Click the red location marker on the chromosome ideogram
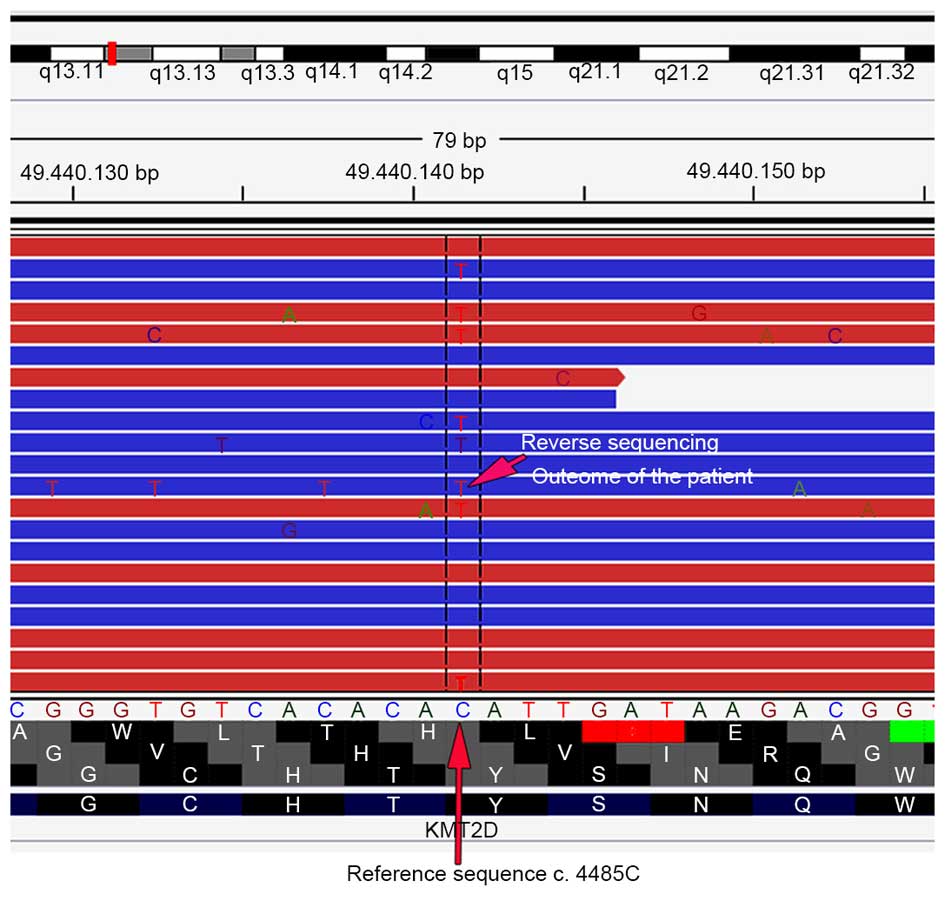945x901 pixels. (x=112, y=53)
